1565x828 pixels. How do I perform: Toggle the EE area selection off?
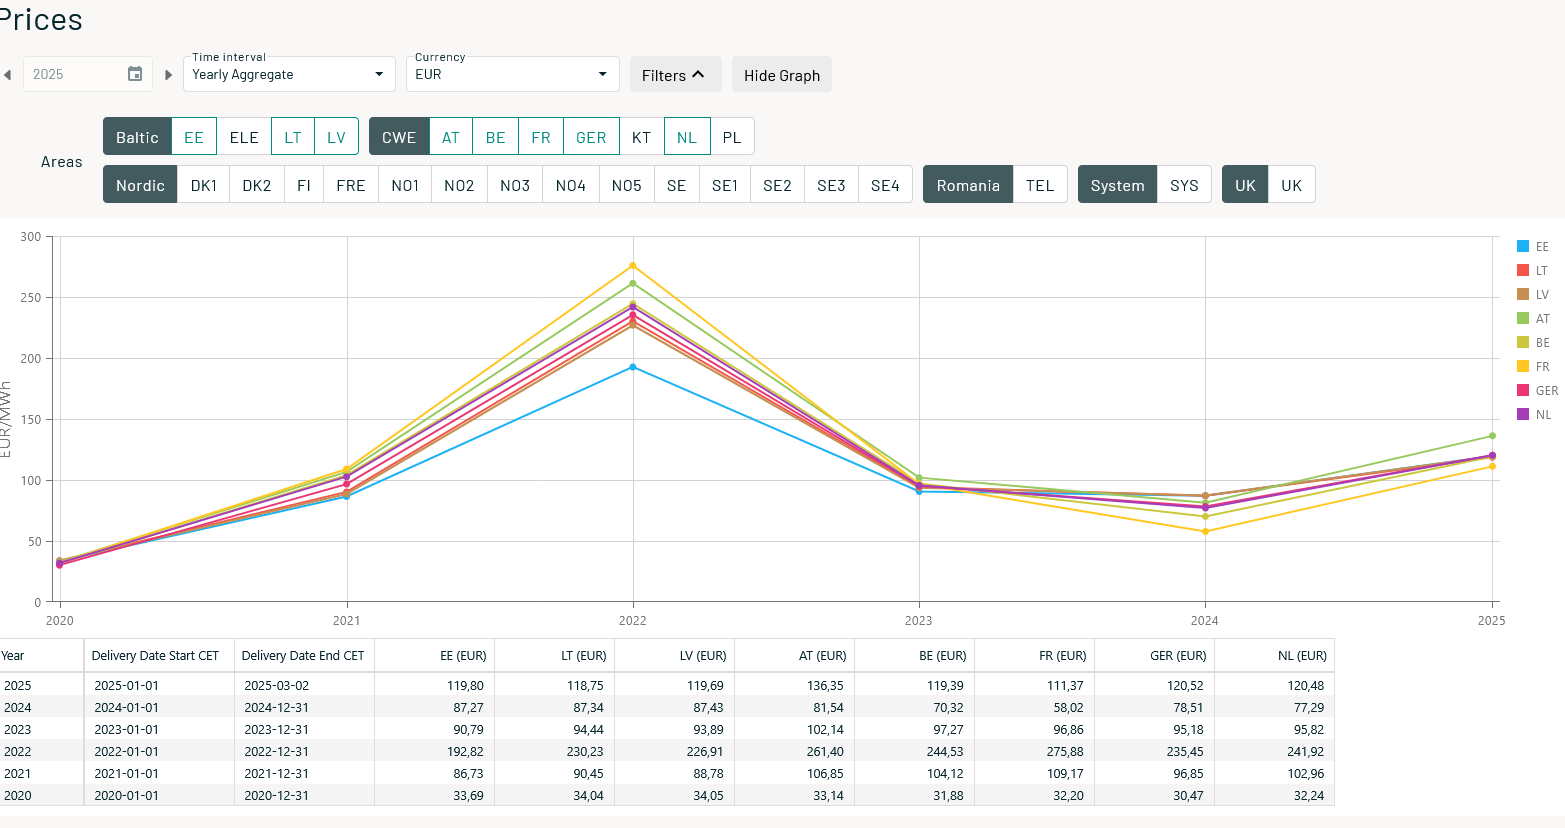(x=194, y=137)
